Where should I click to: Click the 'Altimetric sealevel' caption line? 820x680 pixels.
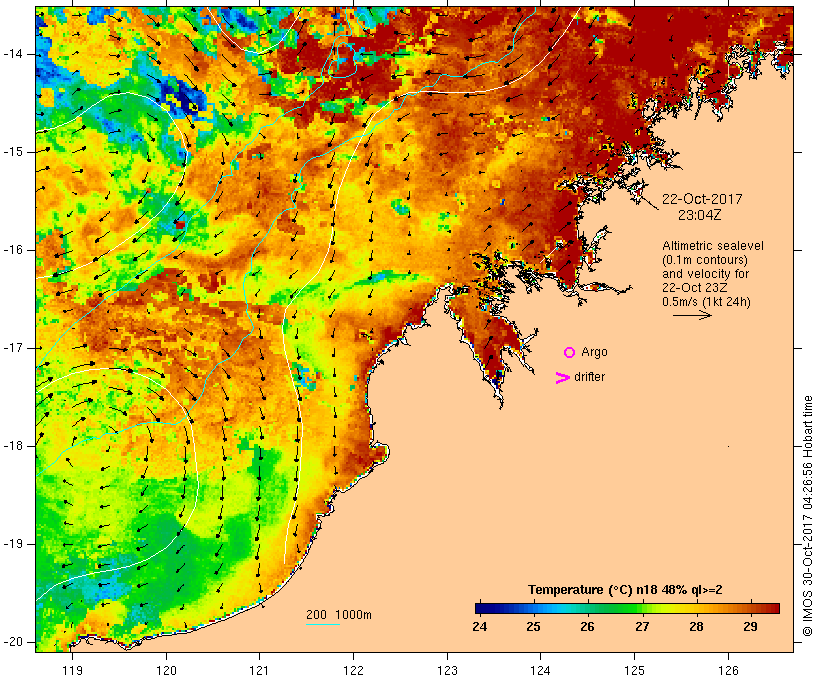tap(713, 246)
